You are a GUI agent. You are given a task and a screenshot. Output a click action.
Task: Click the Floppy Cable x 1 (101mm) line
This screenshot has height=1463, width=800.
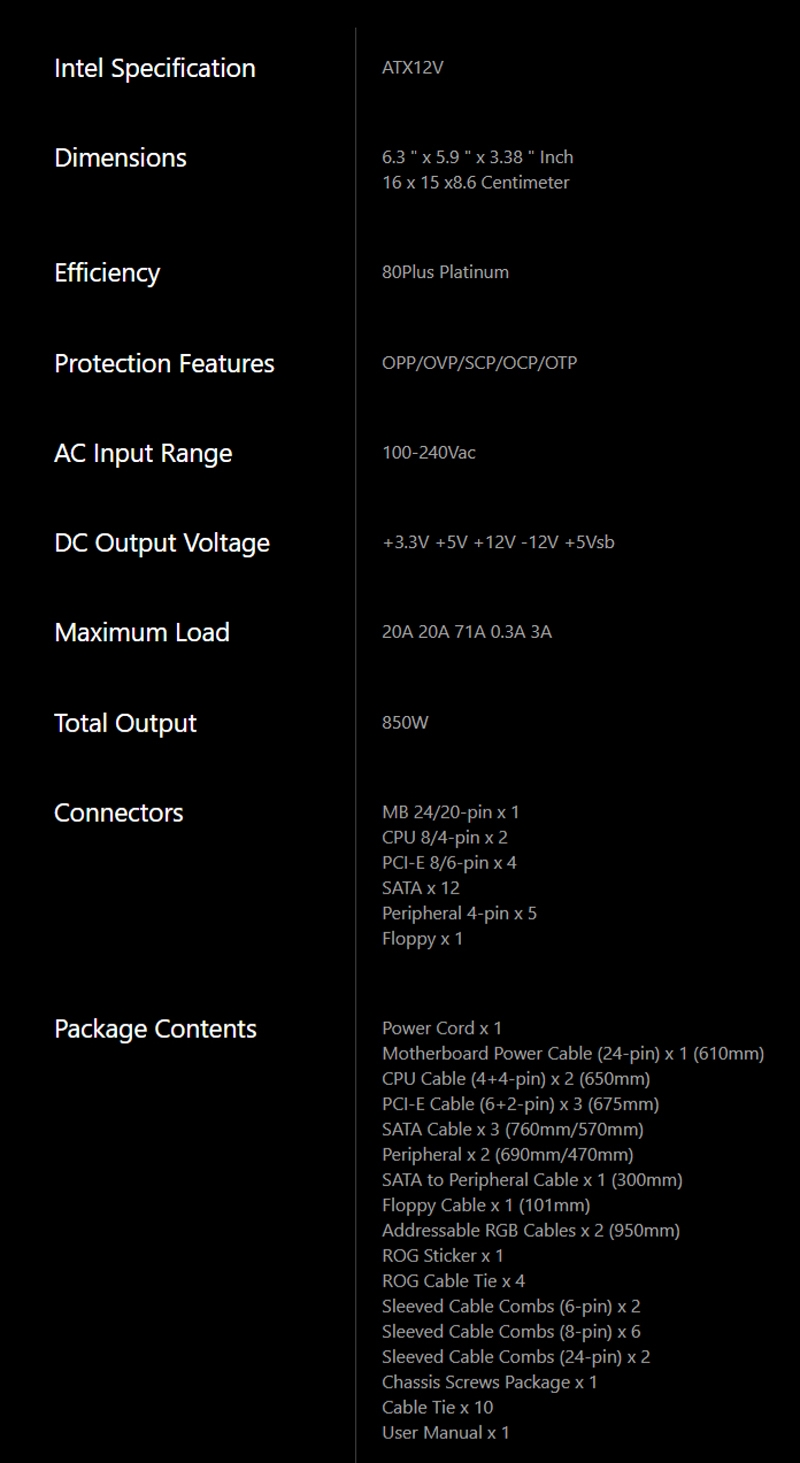(x=486, y=1206)
